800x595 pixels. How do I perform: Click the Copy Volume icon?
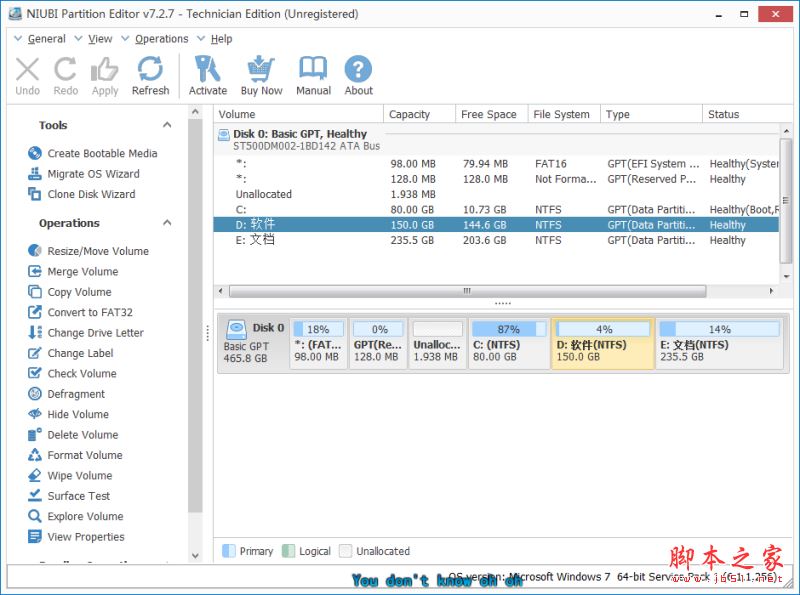pyautogui.click(x=35, y=291)
